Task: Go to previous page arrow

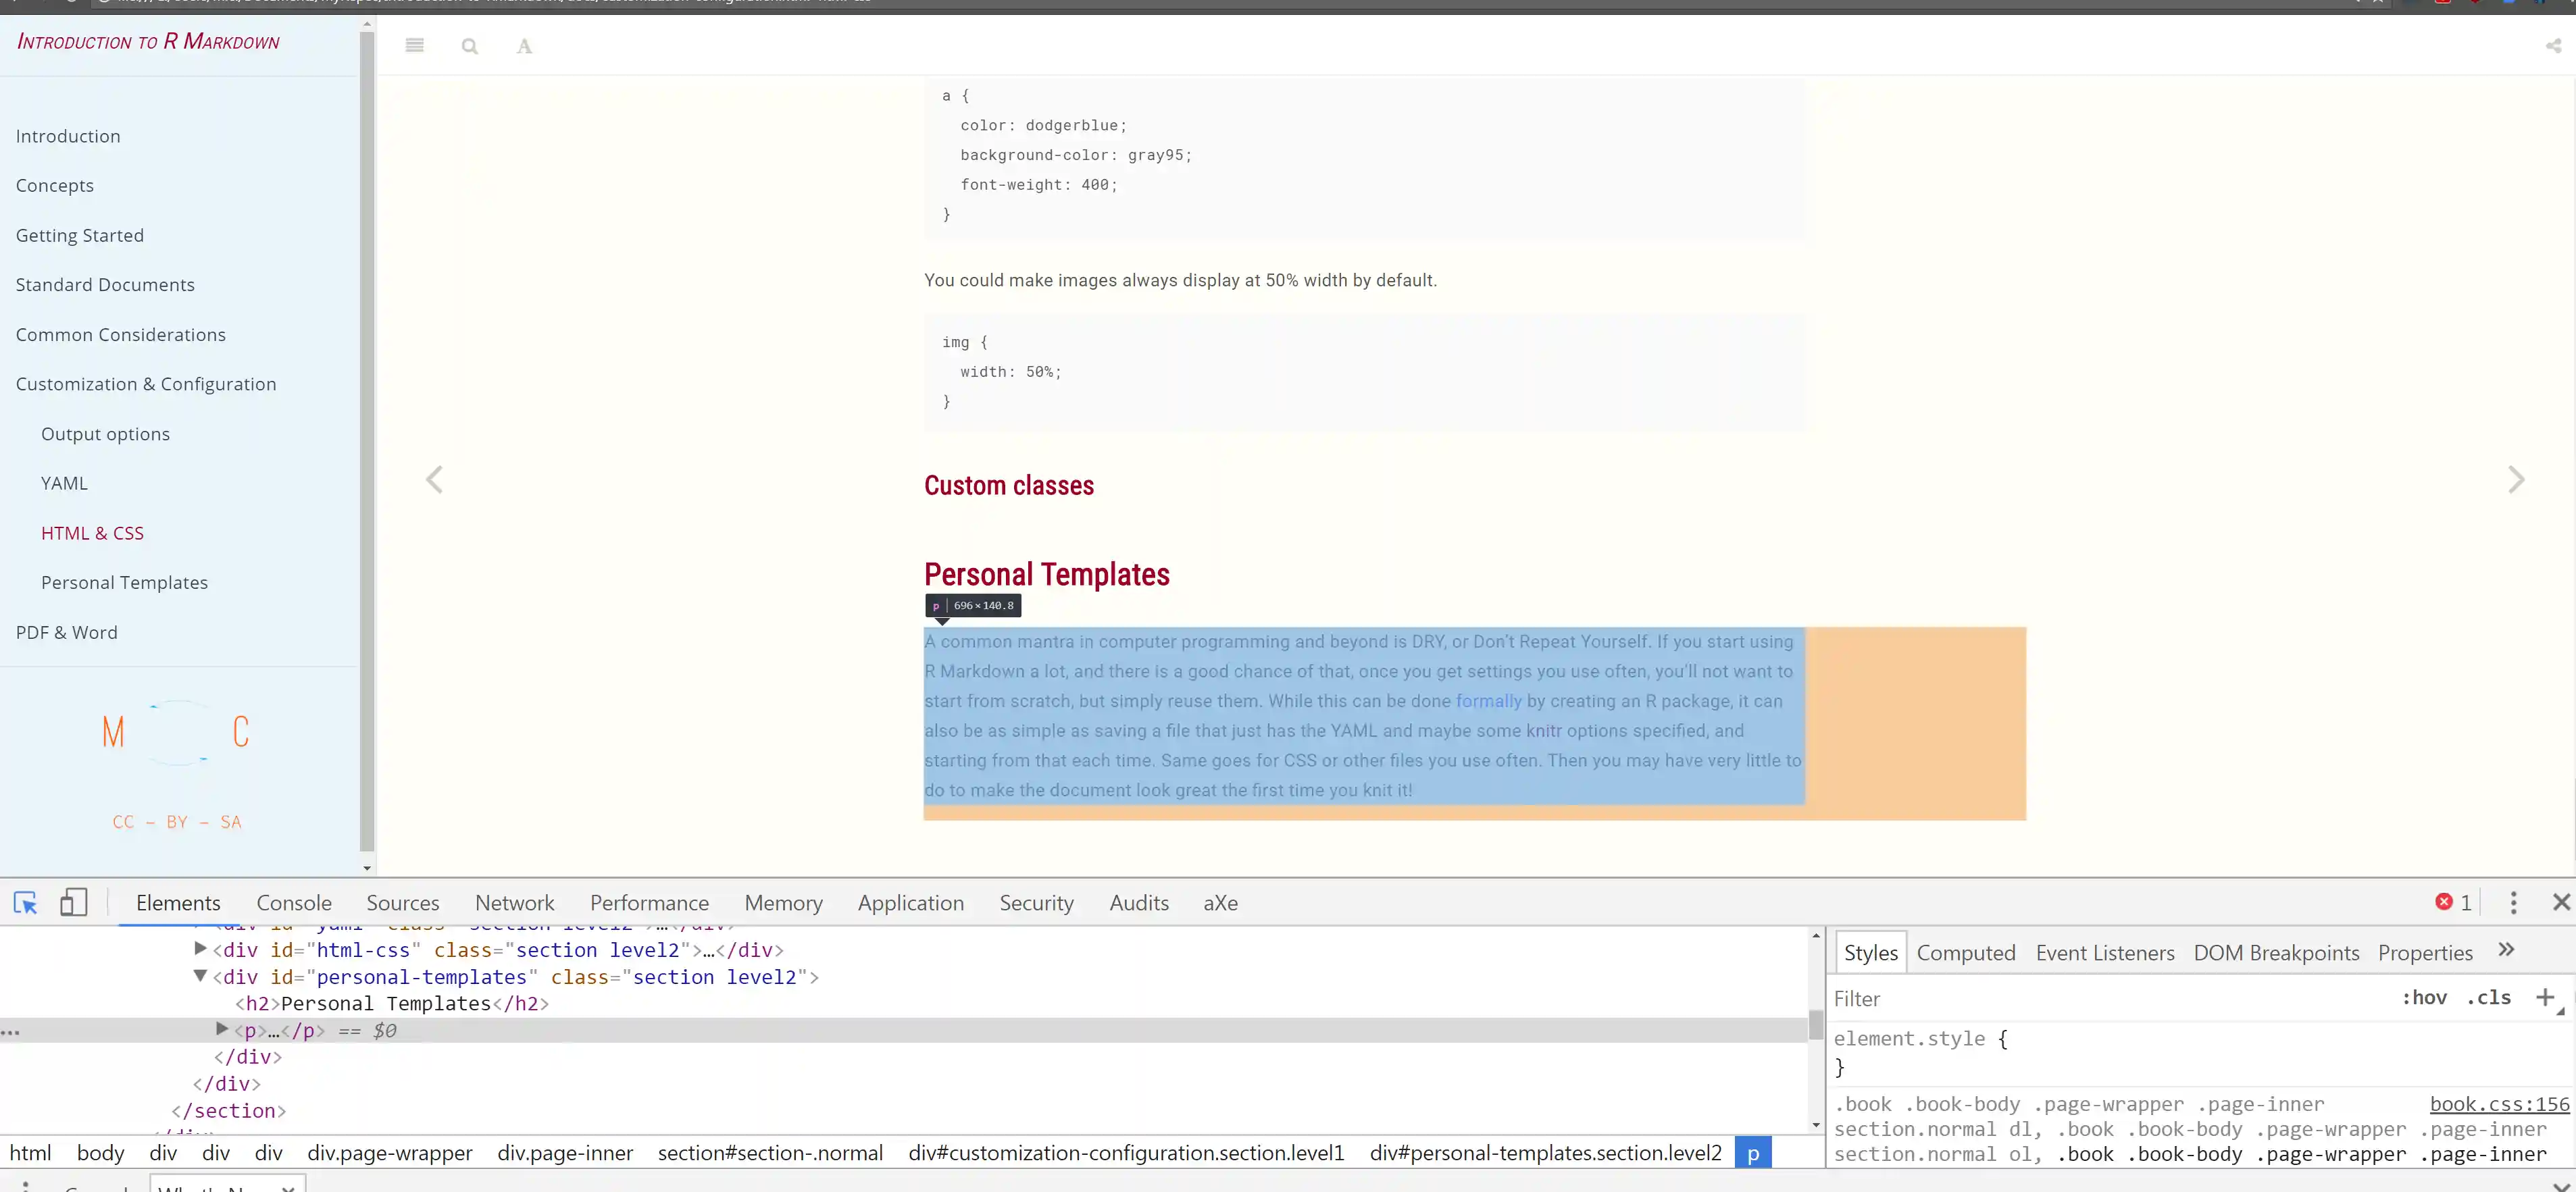Action: tap(434, 480)
